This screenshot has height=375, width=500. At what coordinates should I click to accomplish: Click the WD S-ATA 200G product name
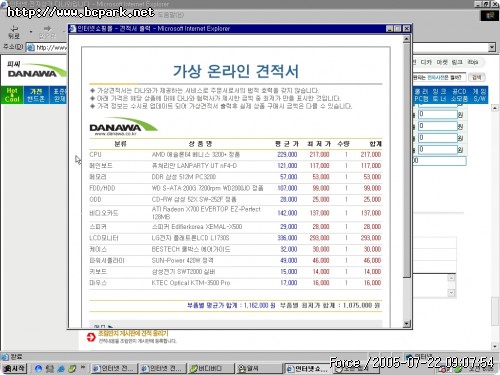click(207, 188)
